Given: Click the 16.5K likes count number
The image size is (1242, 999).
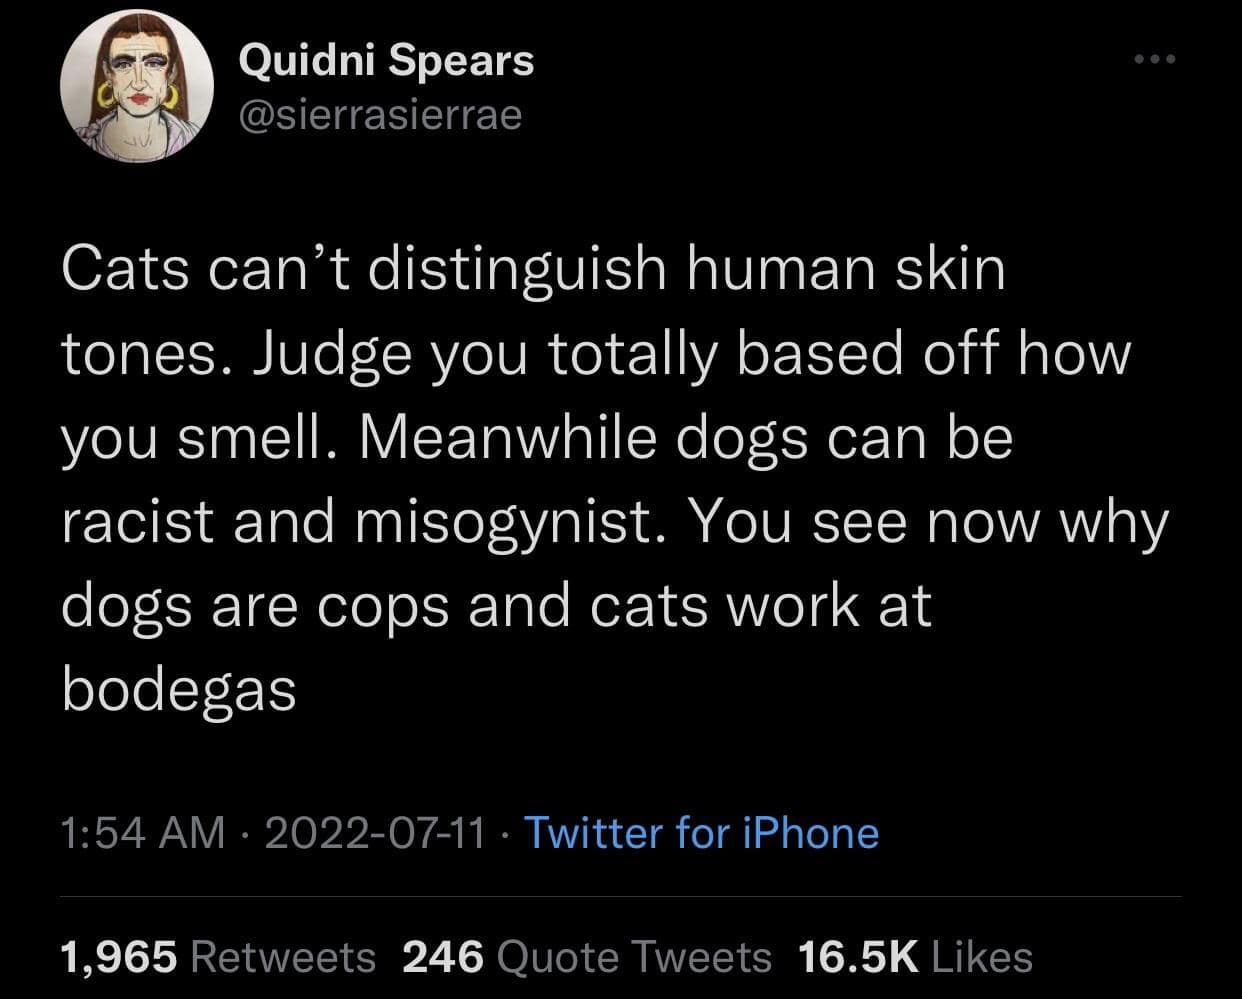Looking at the screenshot, I should click(858, 957).
